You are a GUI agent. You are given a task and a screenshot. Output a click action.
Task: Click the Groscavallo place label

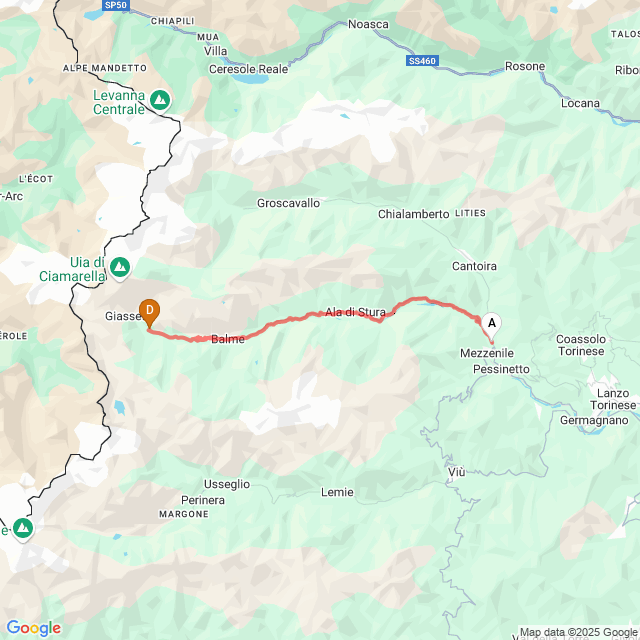click(x=288, y=203)
